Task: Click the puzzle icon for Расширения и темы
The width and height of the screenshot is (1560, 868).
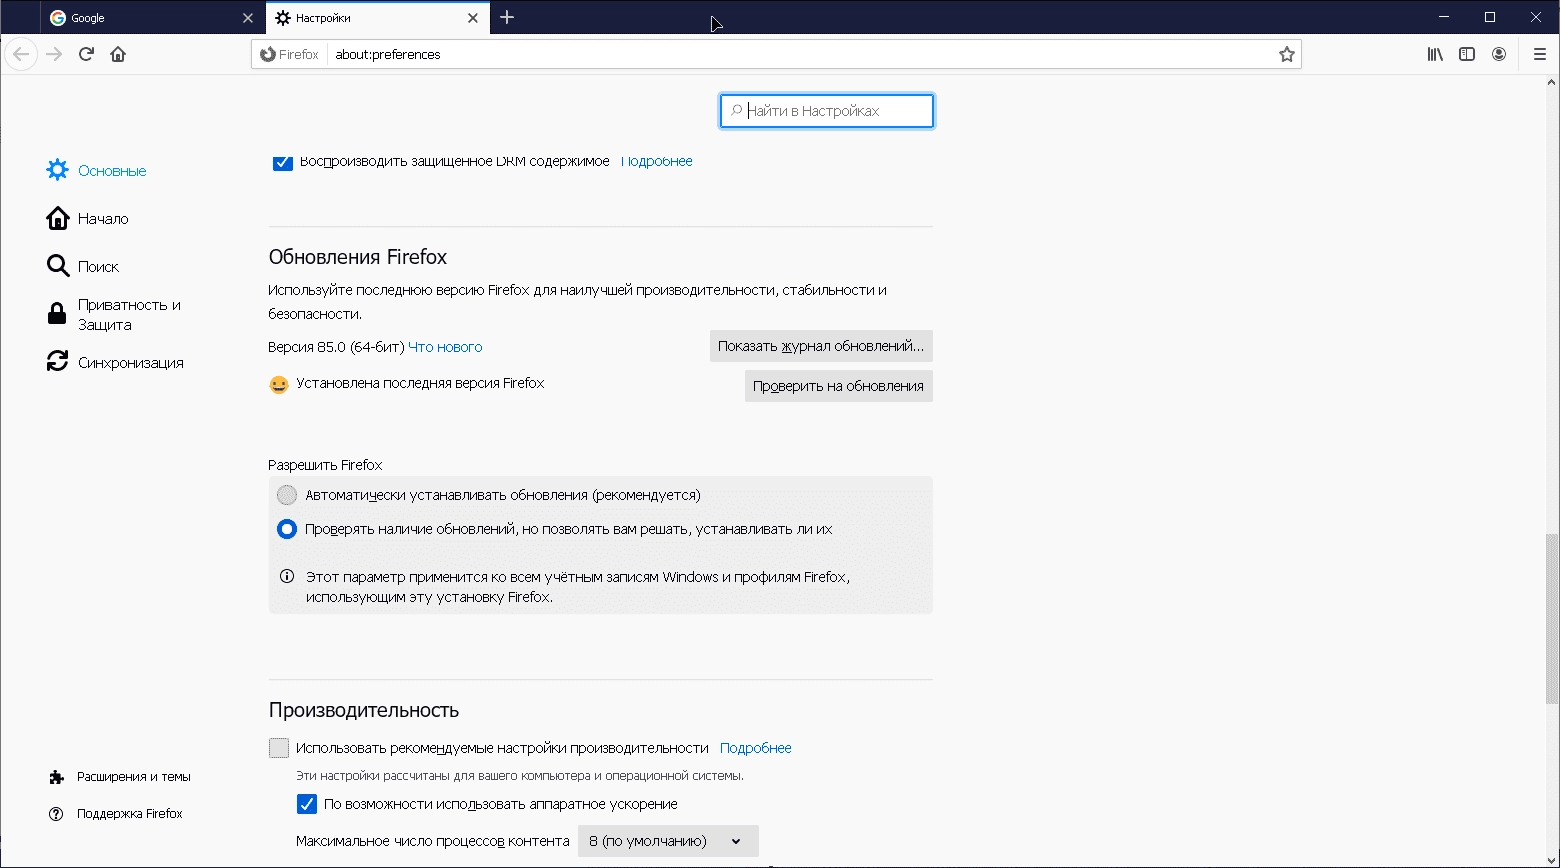Action: [56, 776]
